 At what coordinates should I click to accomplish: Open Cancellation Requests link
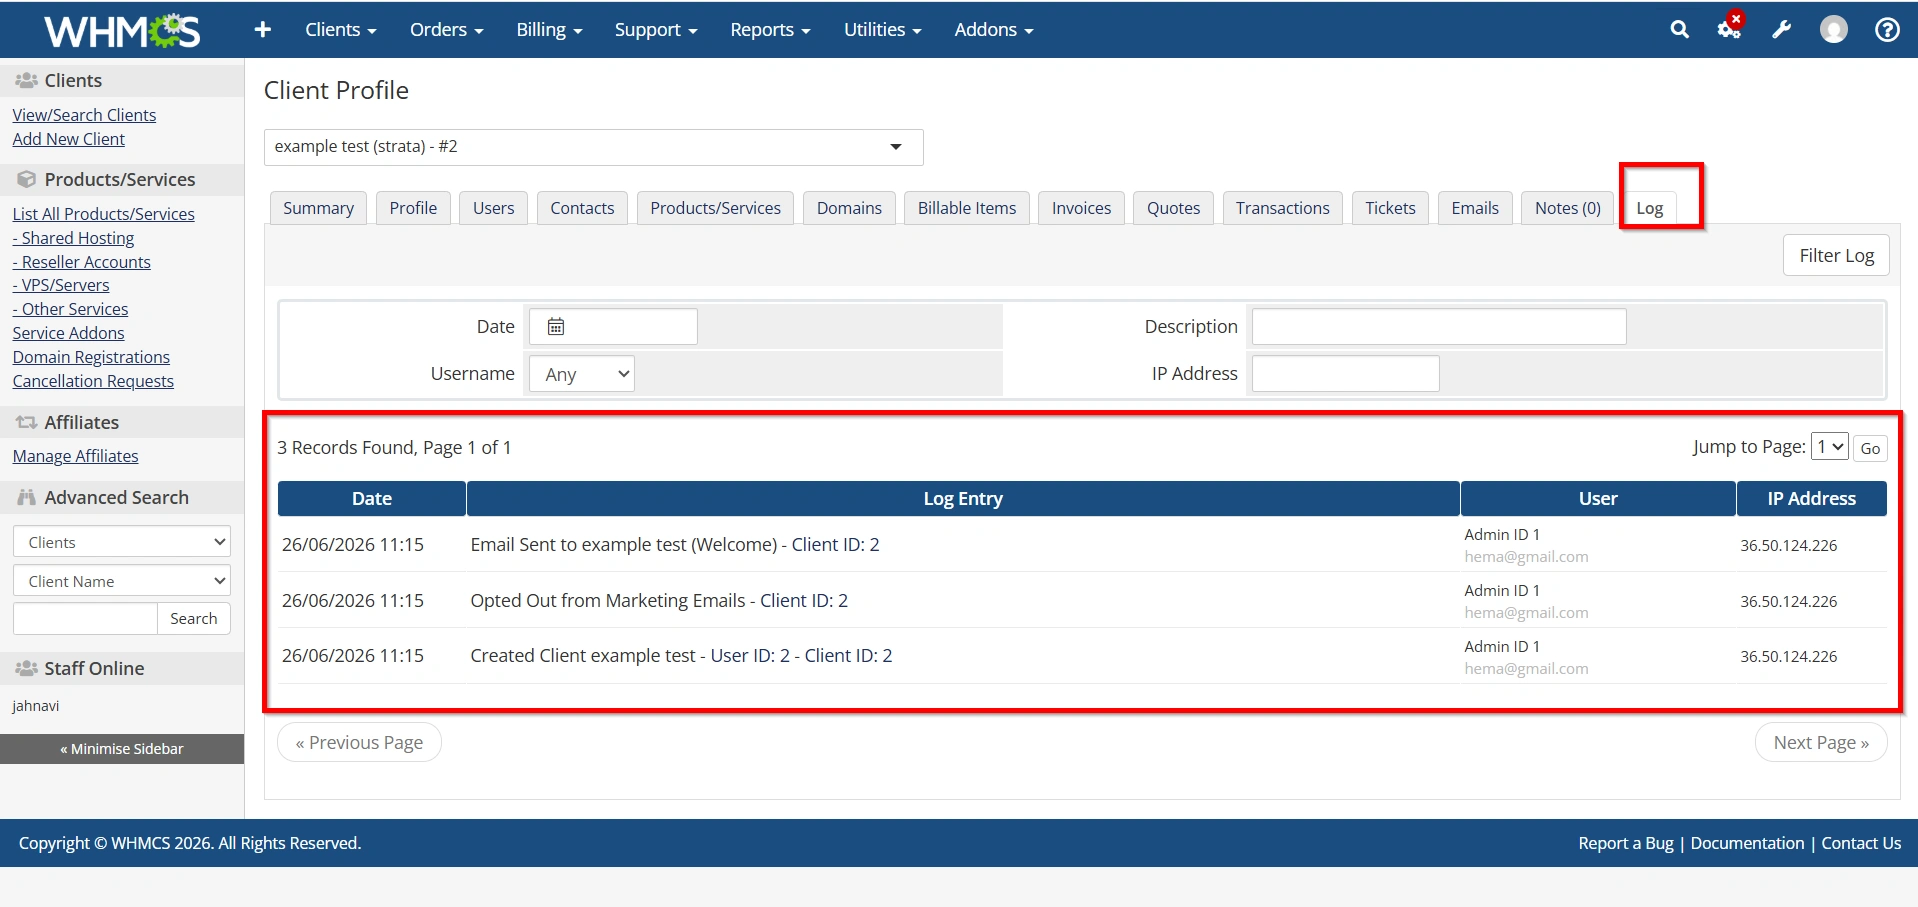pyautogui.click(x=93, y=381)
